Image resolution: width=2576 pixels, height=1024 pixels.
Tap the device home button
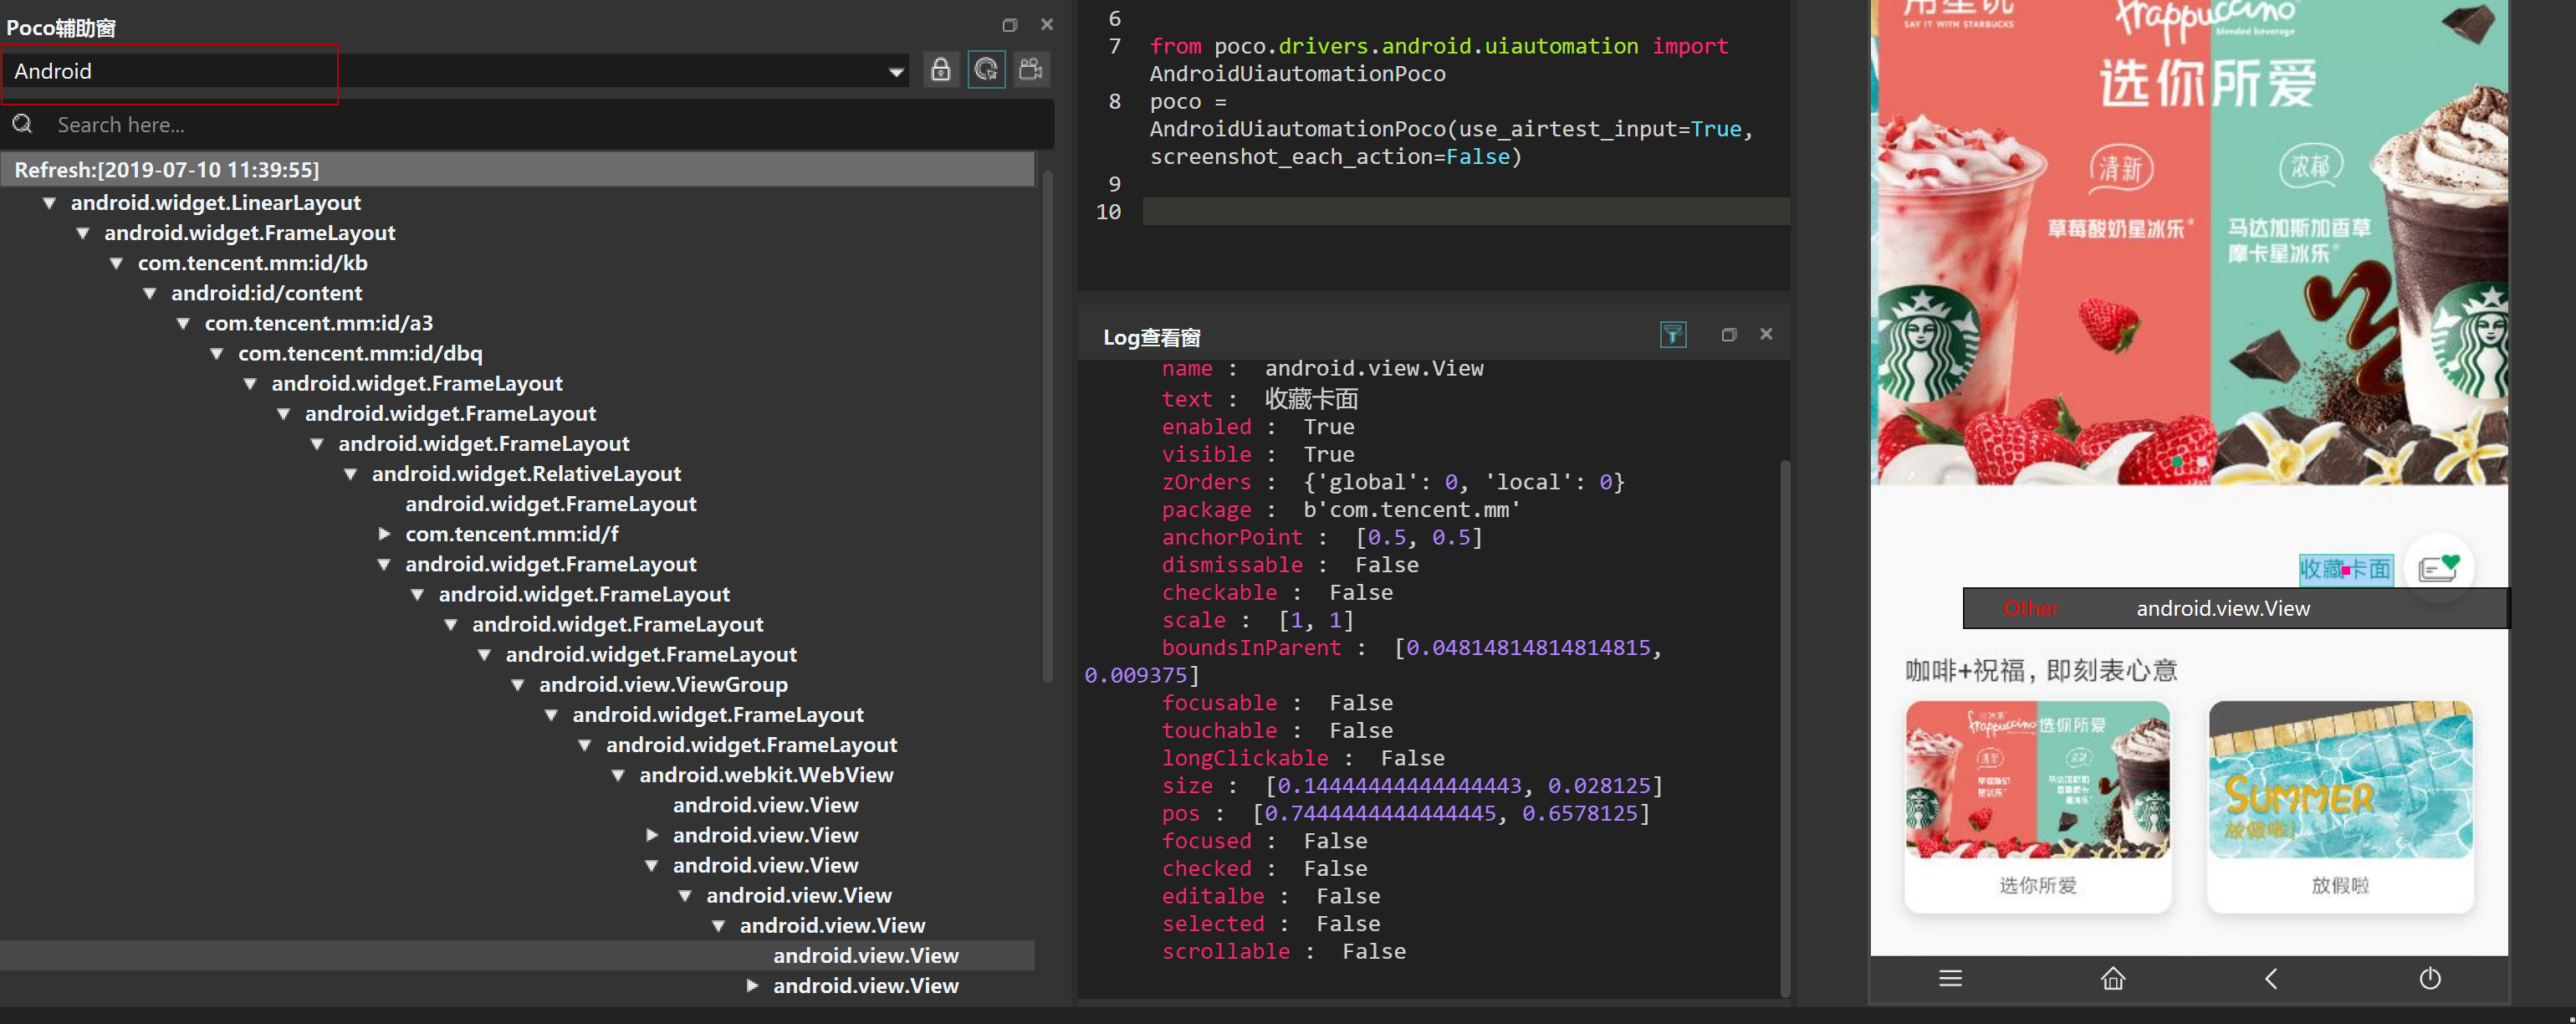tap(2112, 978)
